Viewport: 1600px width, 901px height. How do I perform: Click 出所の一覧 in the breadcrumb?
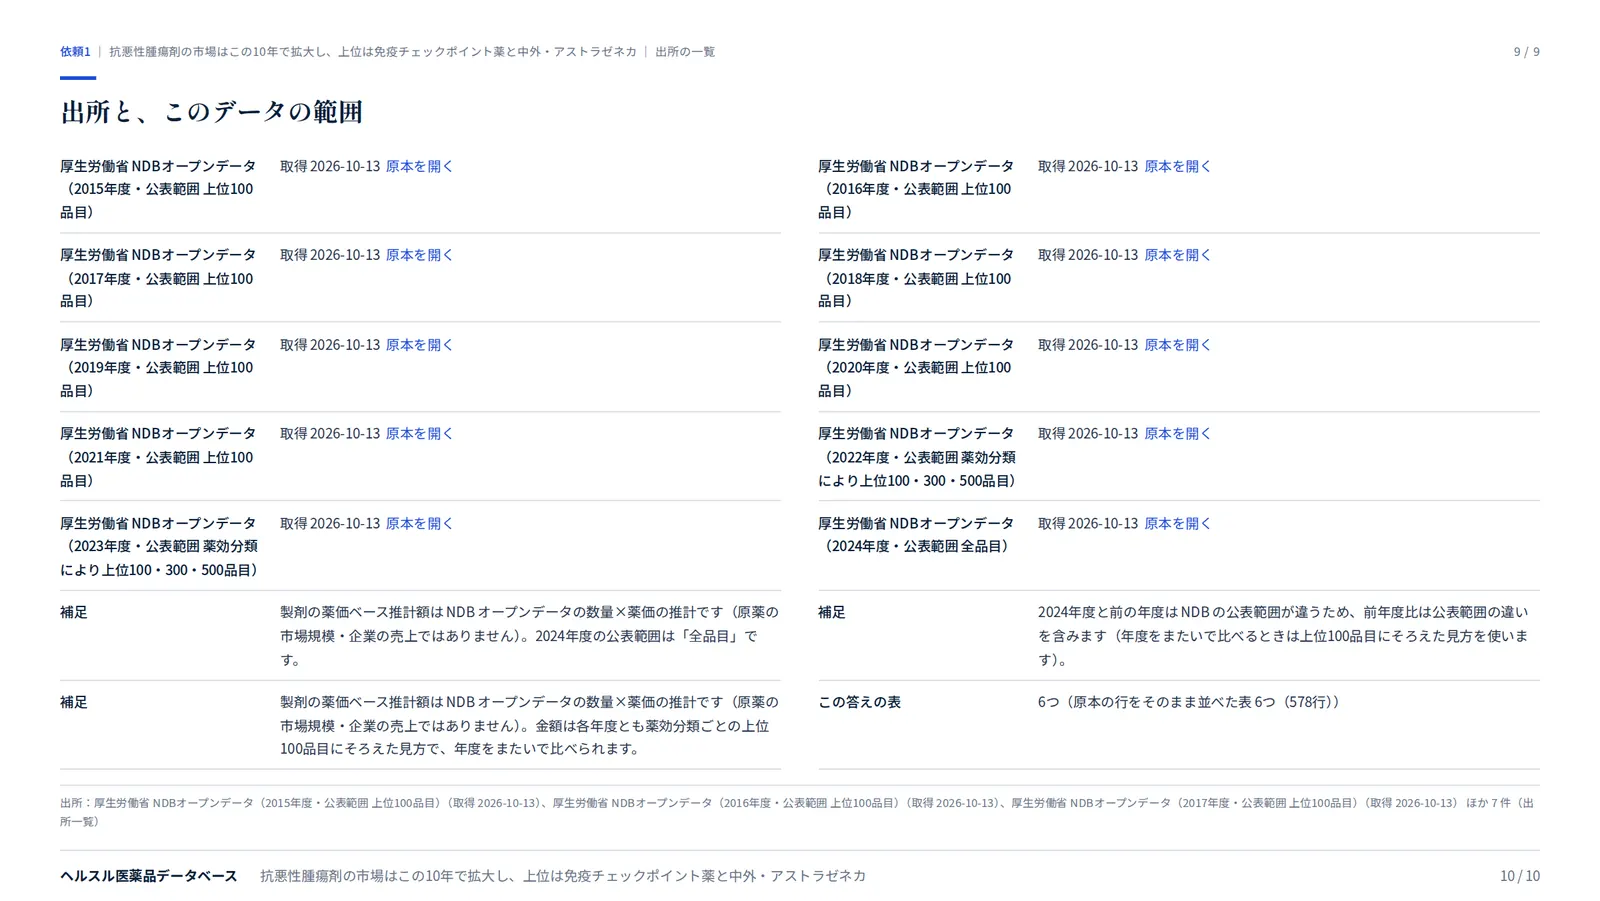[685, 51]
